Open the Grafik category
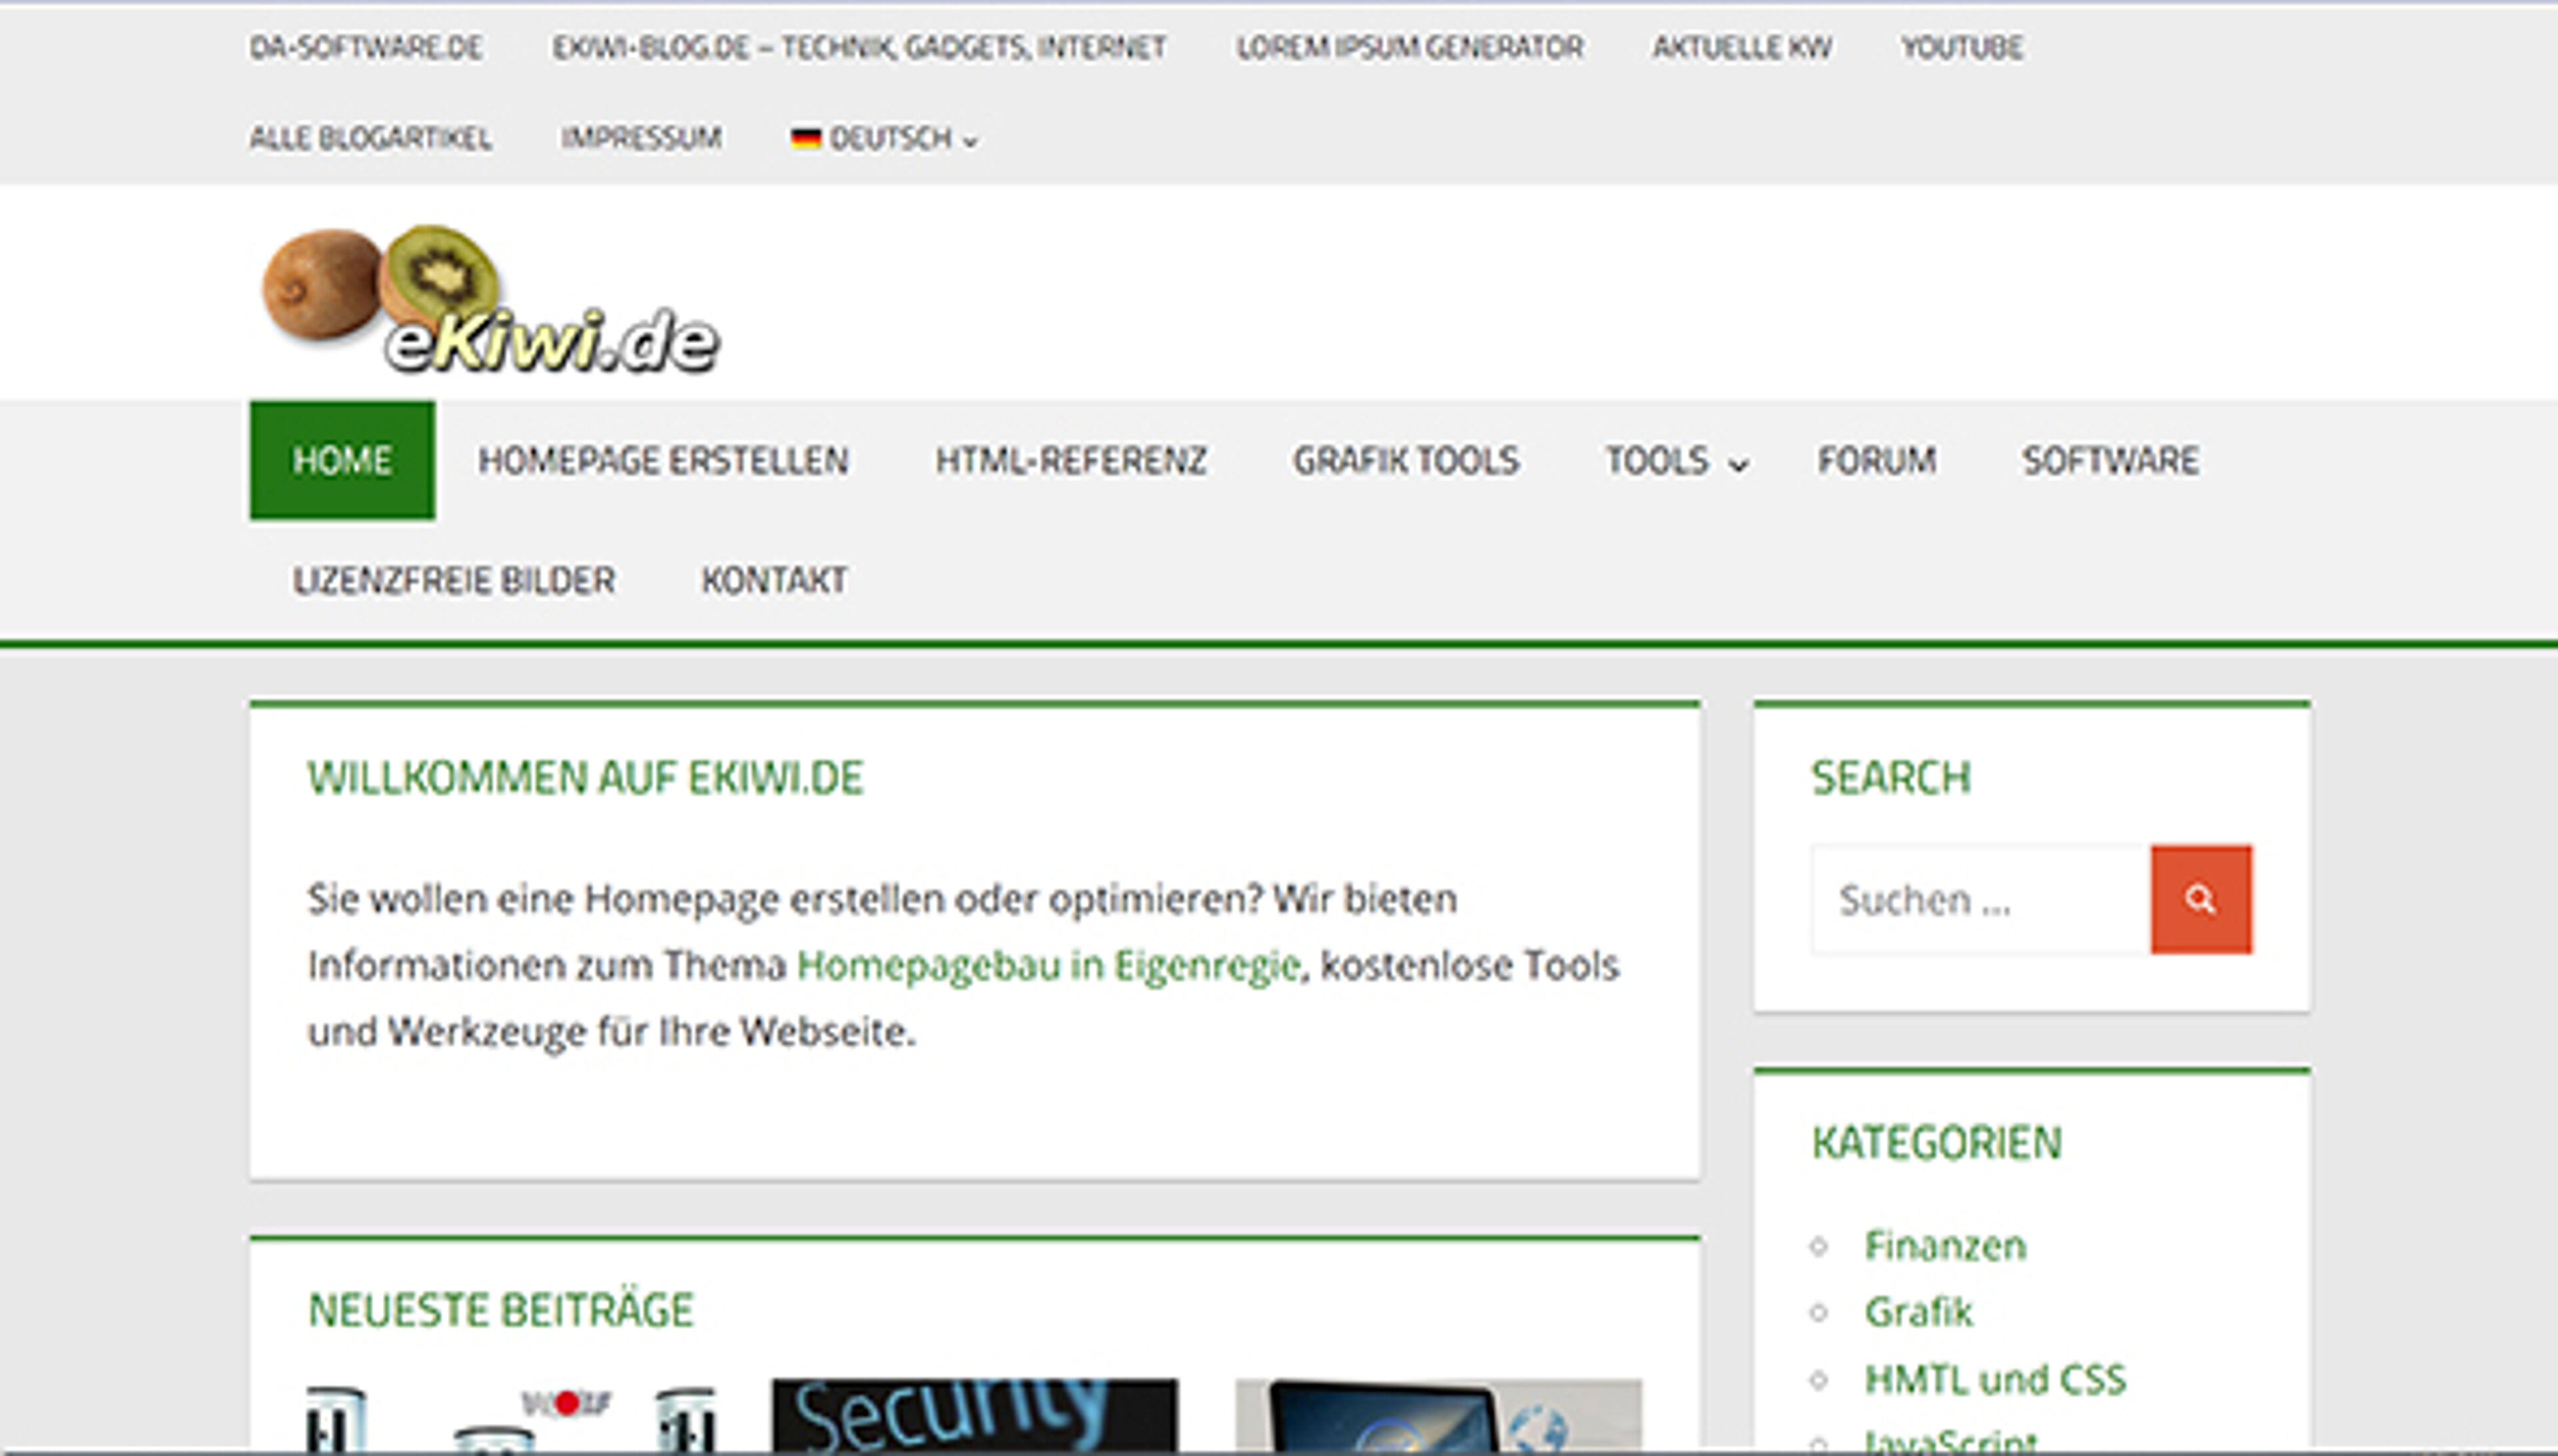 pyautogui.click(x=1918, y=1312)
